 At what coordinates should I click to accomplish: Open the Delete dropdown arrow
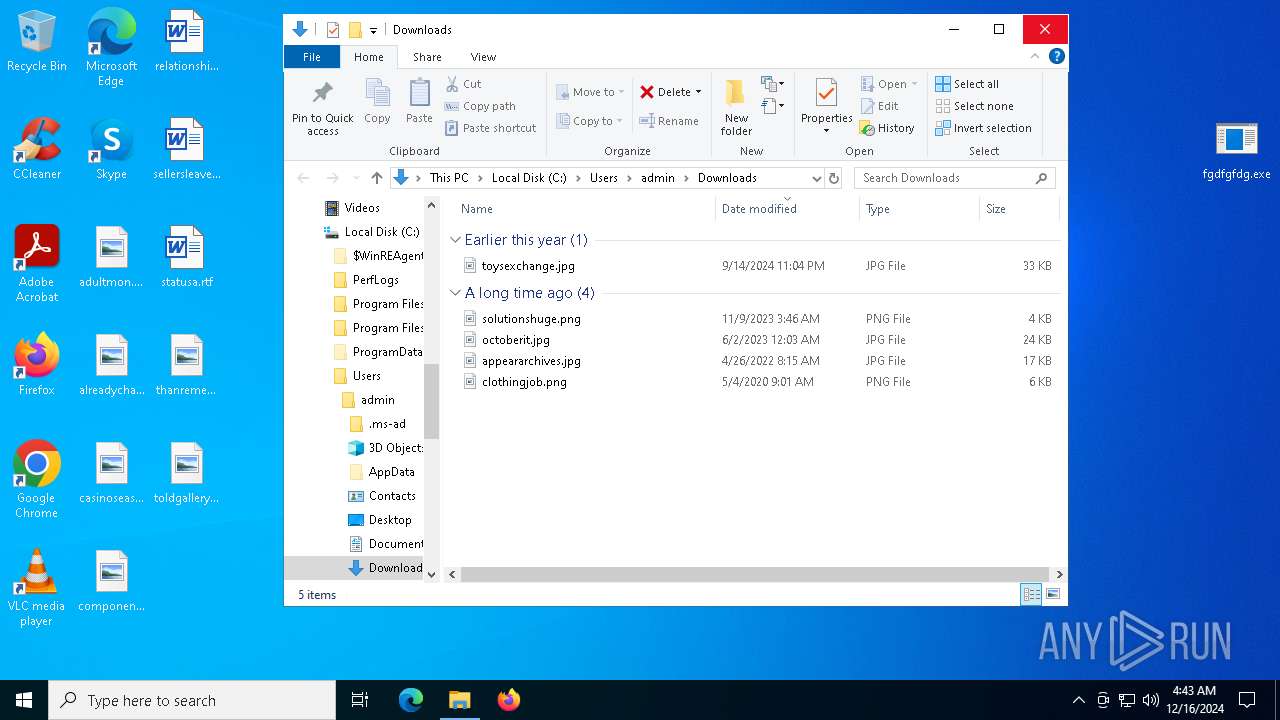698,92
